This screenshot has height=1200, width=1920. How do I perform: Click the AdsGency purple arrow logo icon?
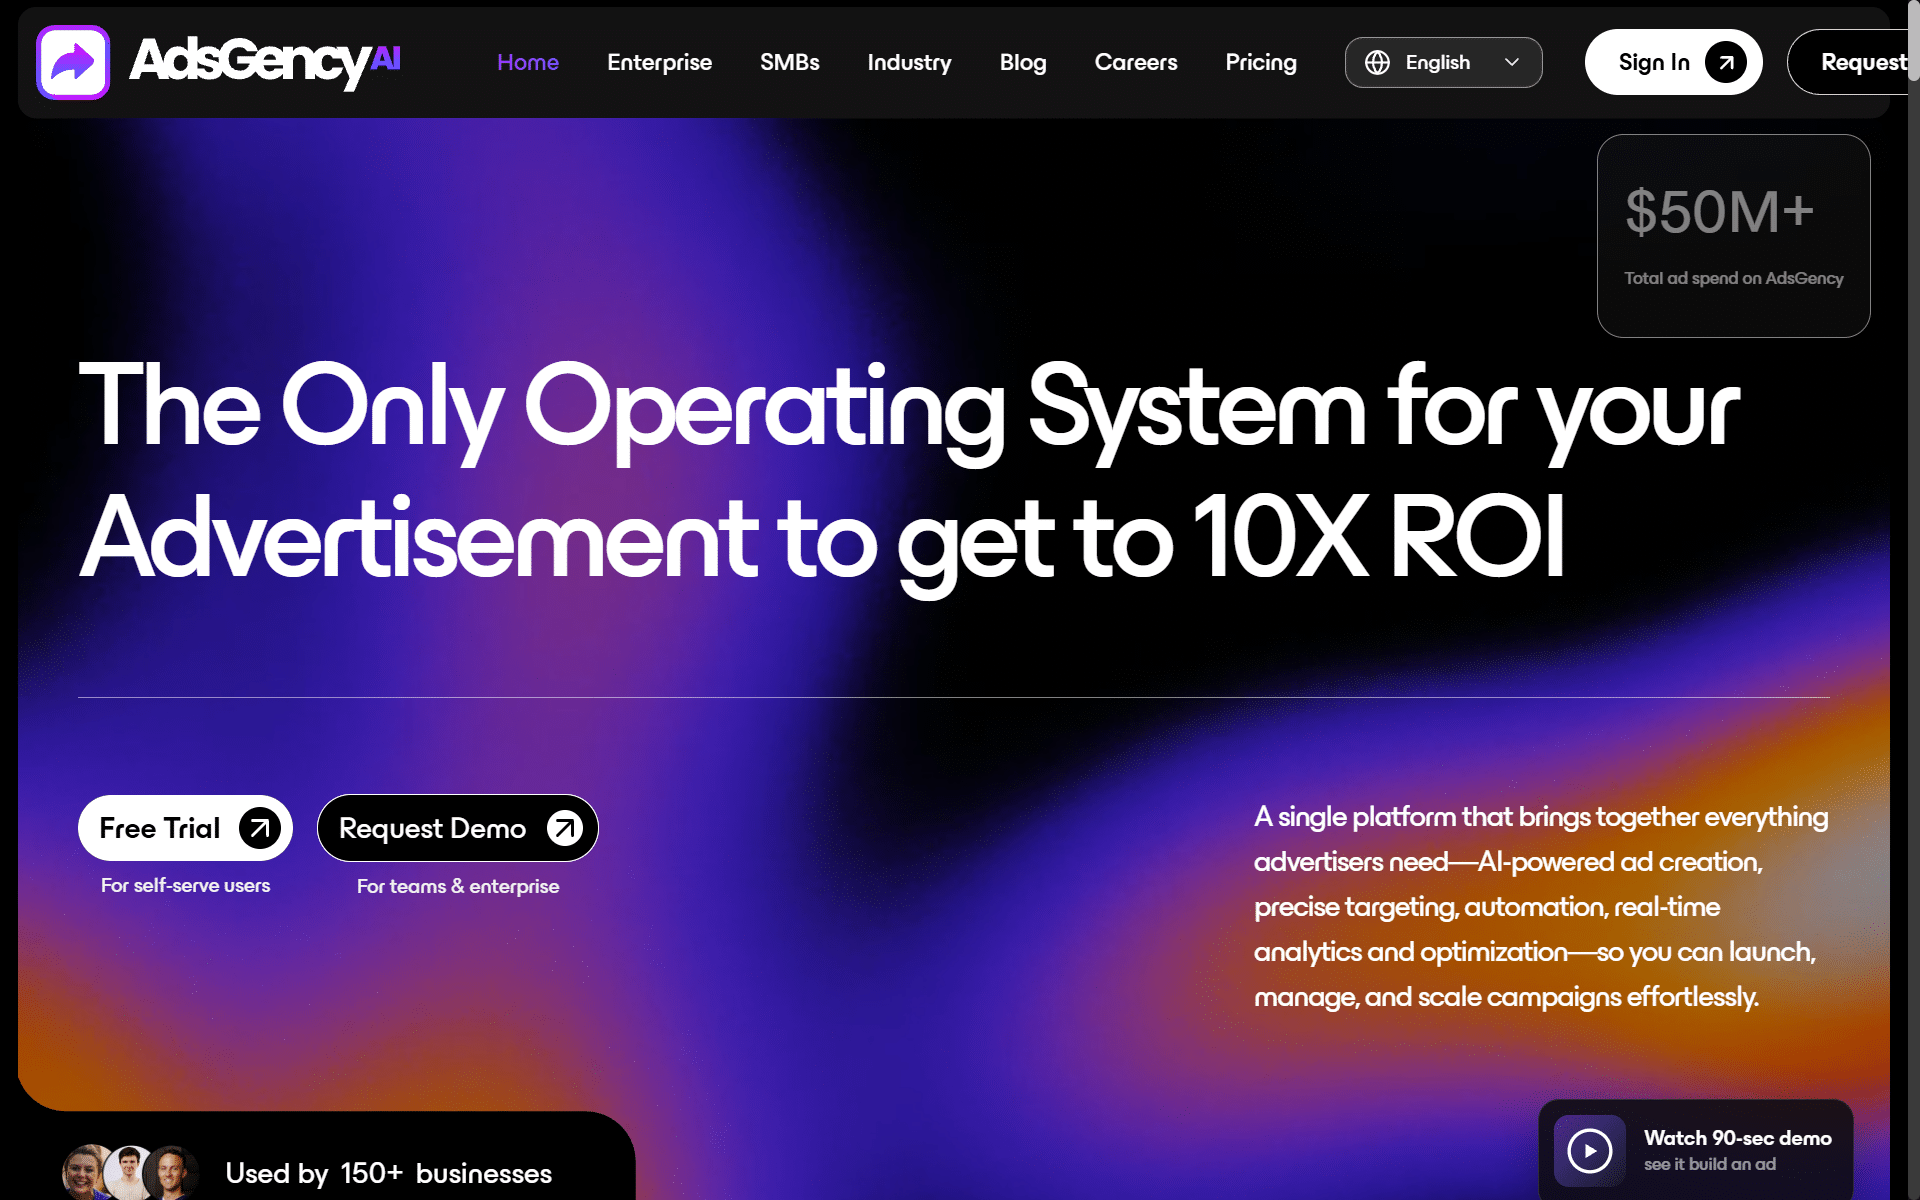(x=73, y=62)
